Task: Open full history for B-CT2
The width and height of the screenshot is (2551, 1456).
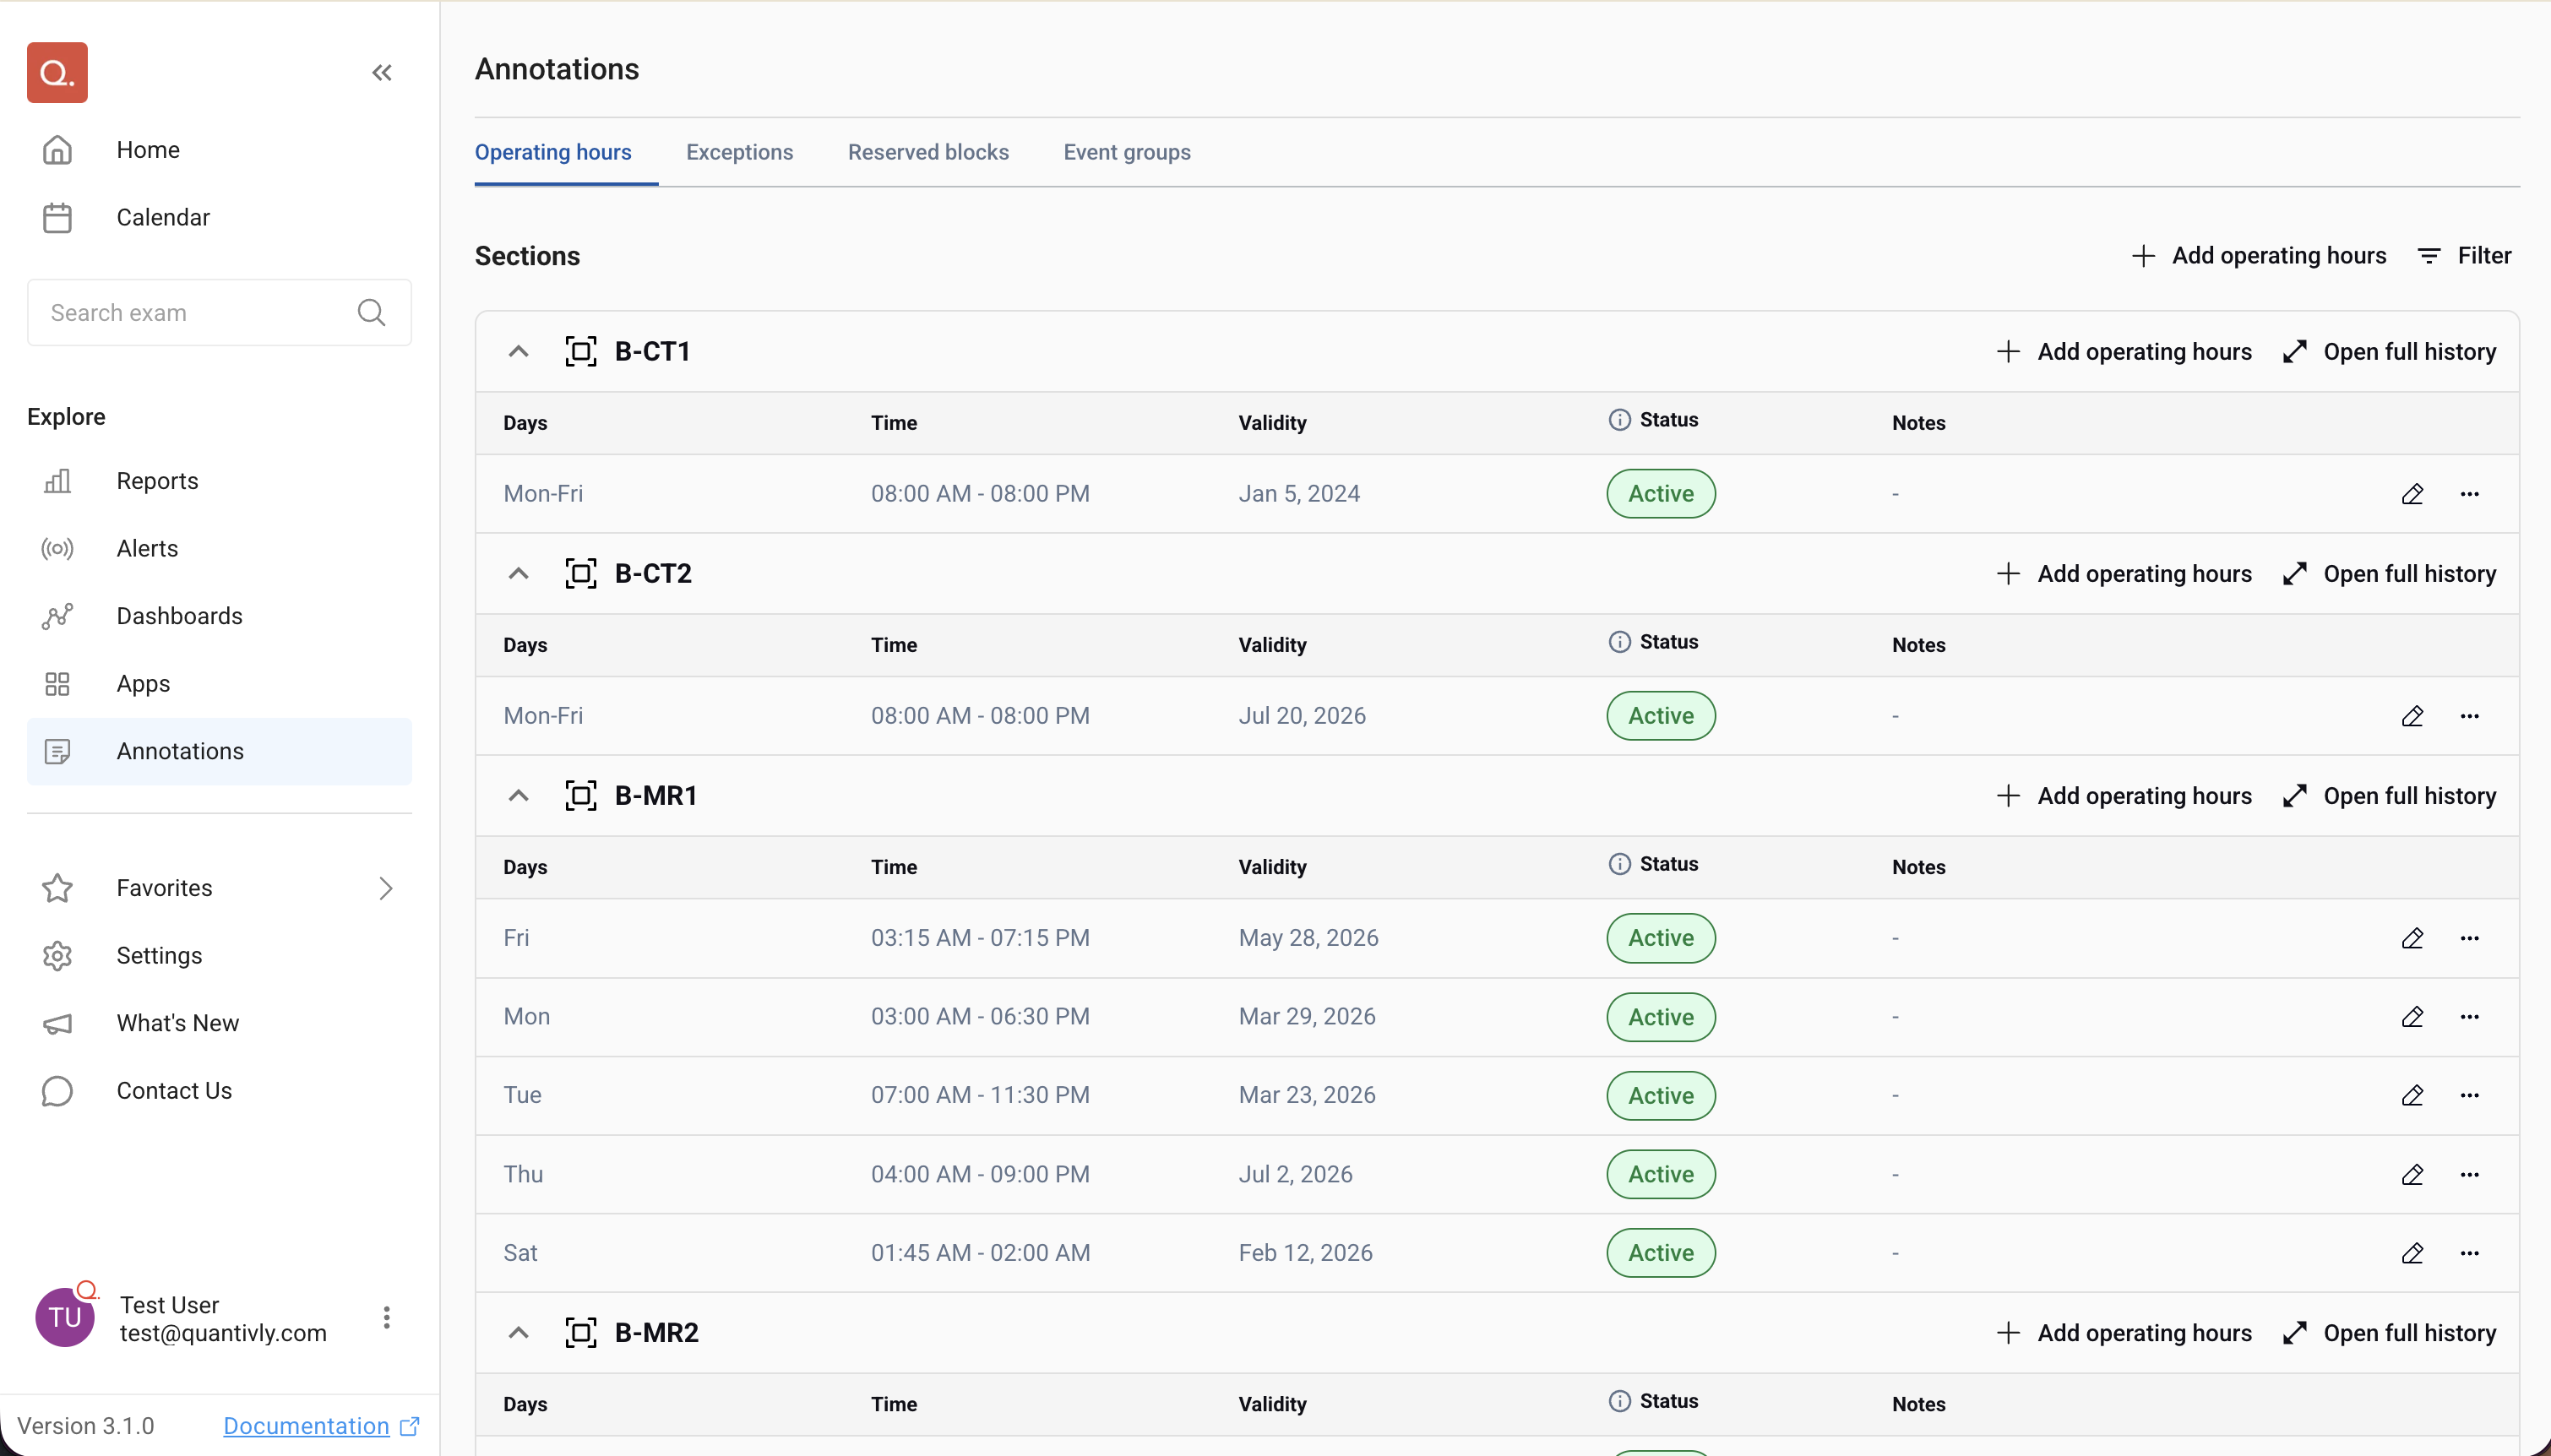Action: 2390,574
